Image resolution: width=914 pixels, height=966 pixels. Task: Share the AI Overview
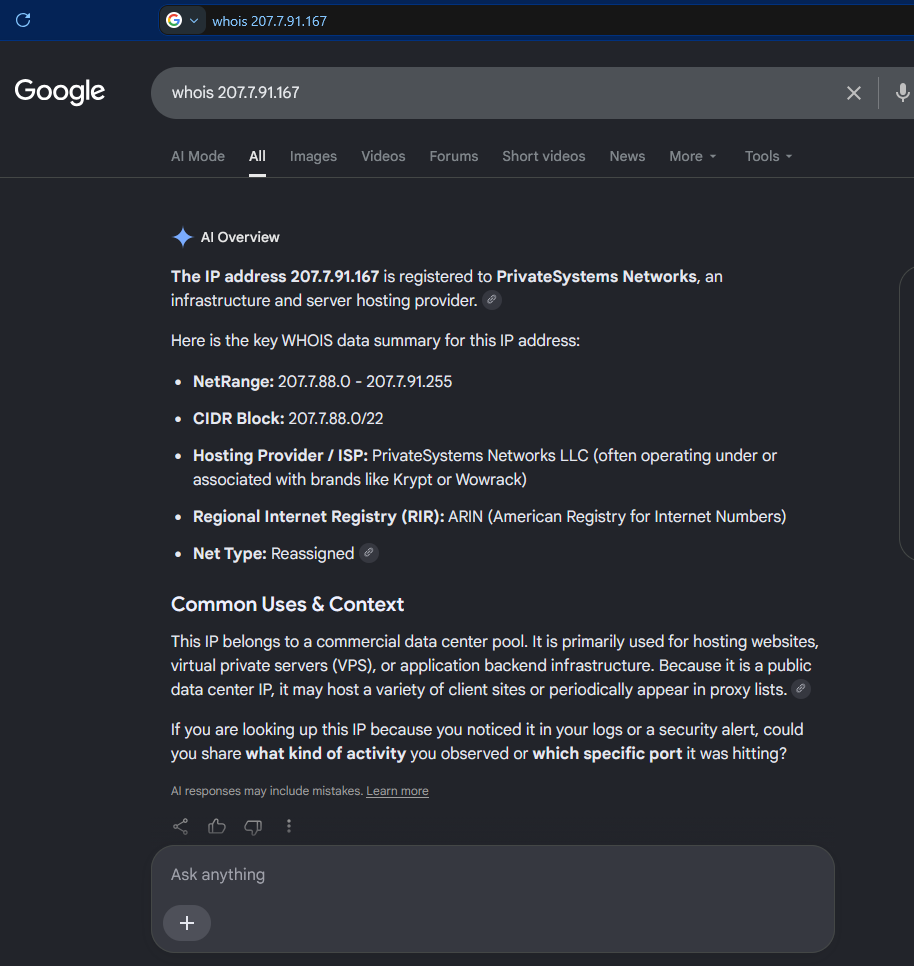(x=180, y=826)
